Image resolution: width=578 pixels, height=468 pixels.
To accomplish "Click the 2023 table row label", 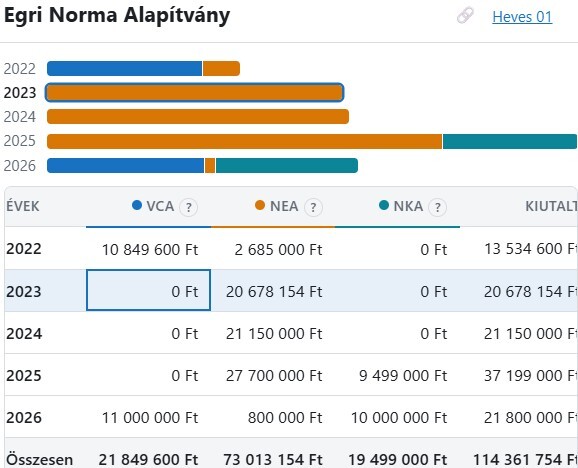I will [24, 291].
